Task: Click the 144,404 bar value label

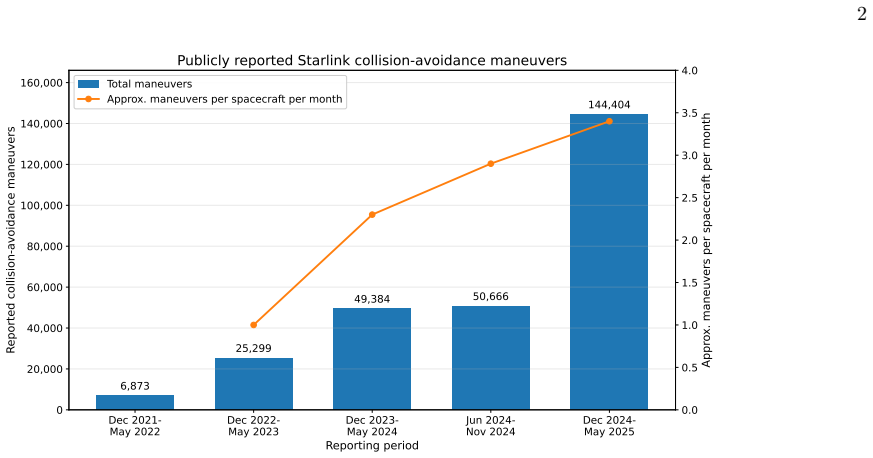Action: [609, 105]
